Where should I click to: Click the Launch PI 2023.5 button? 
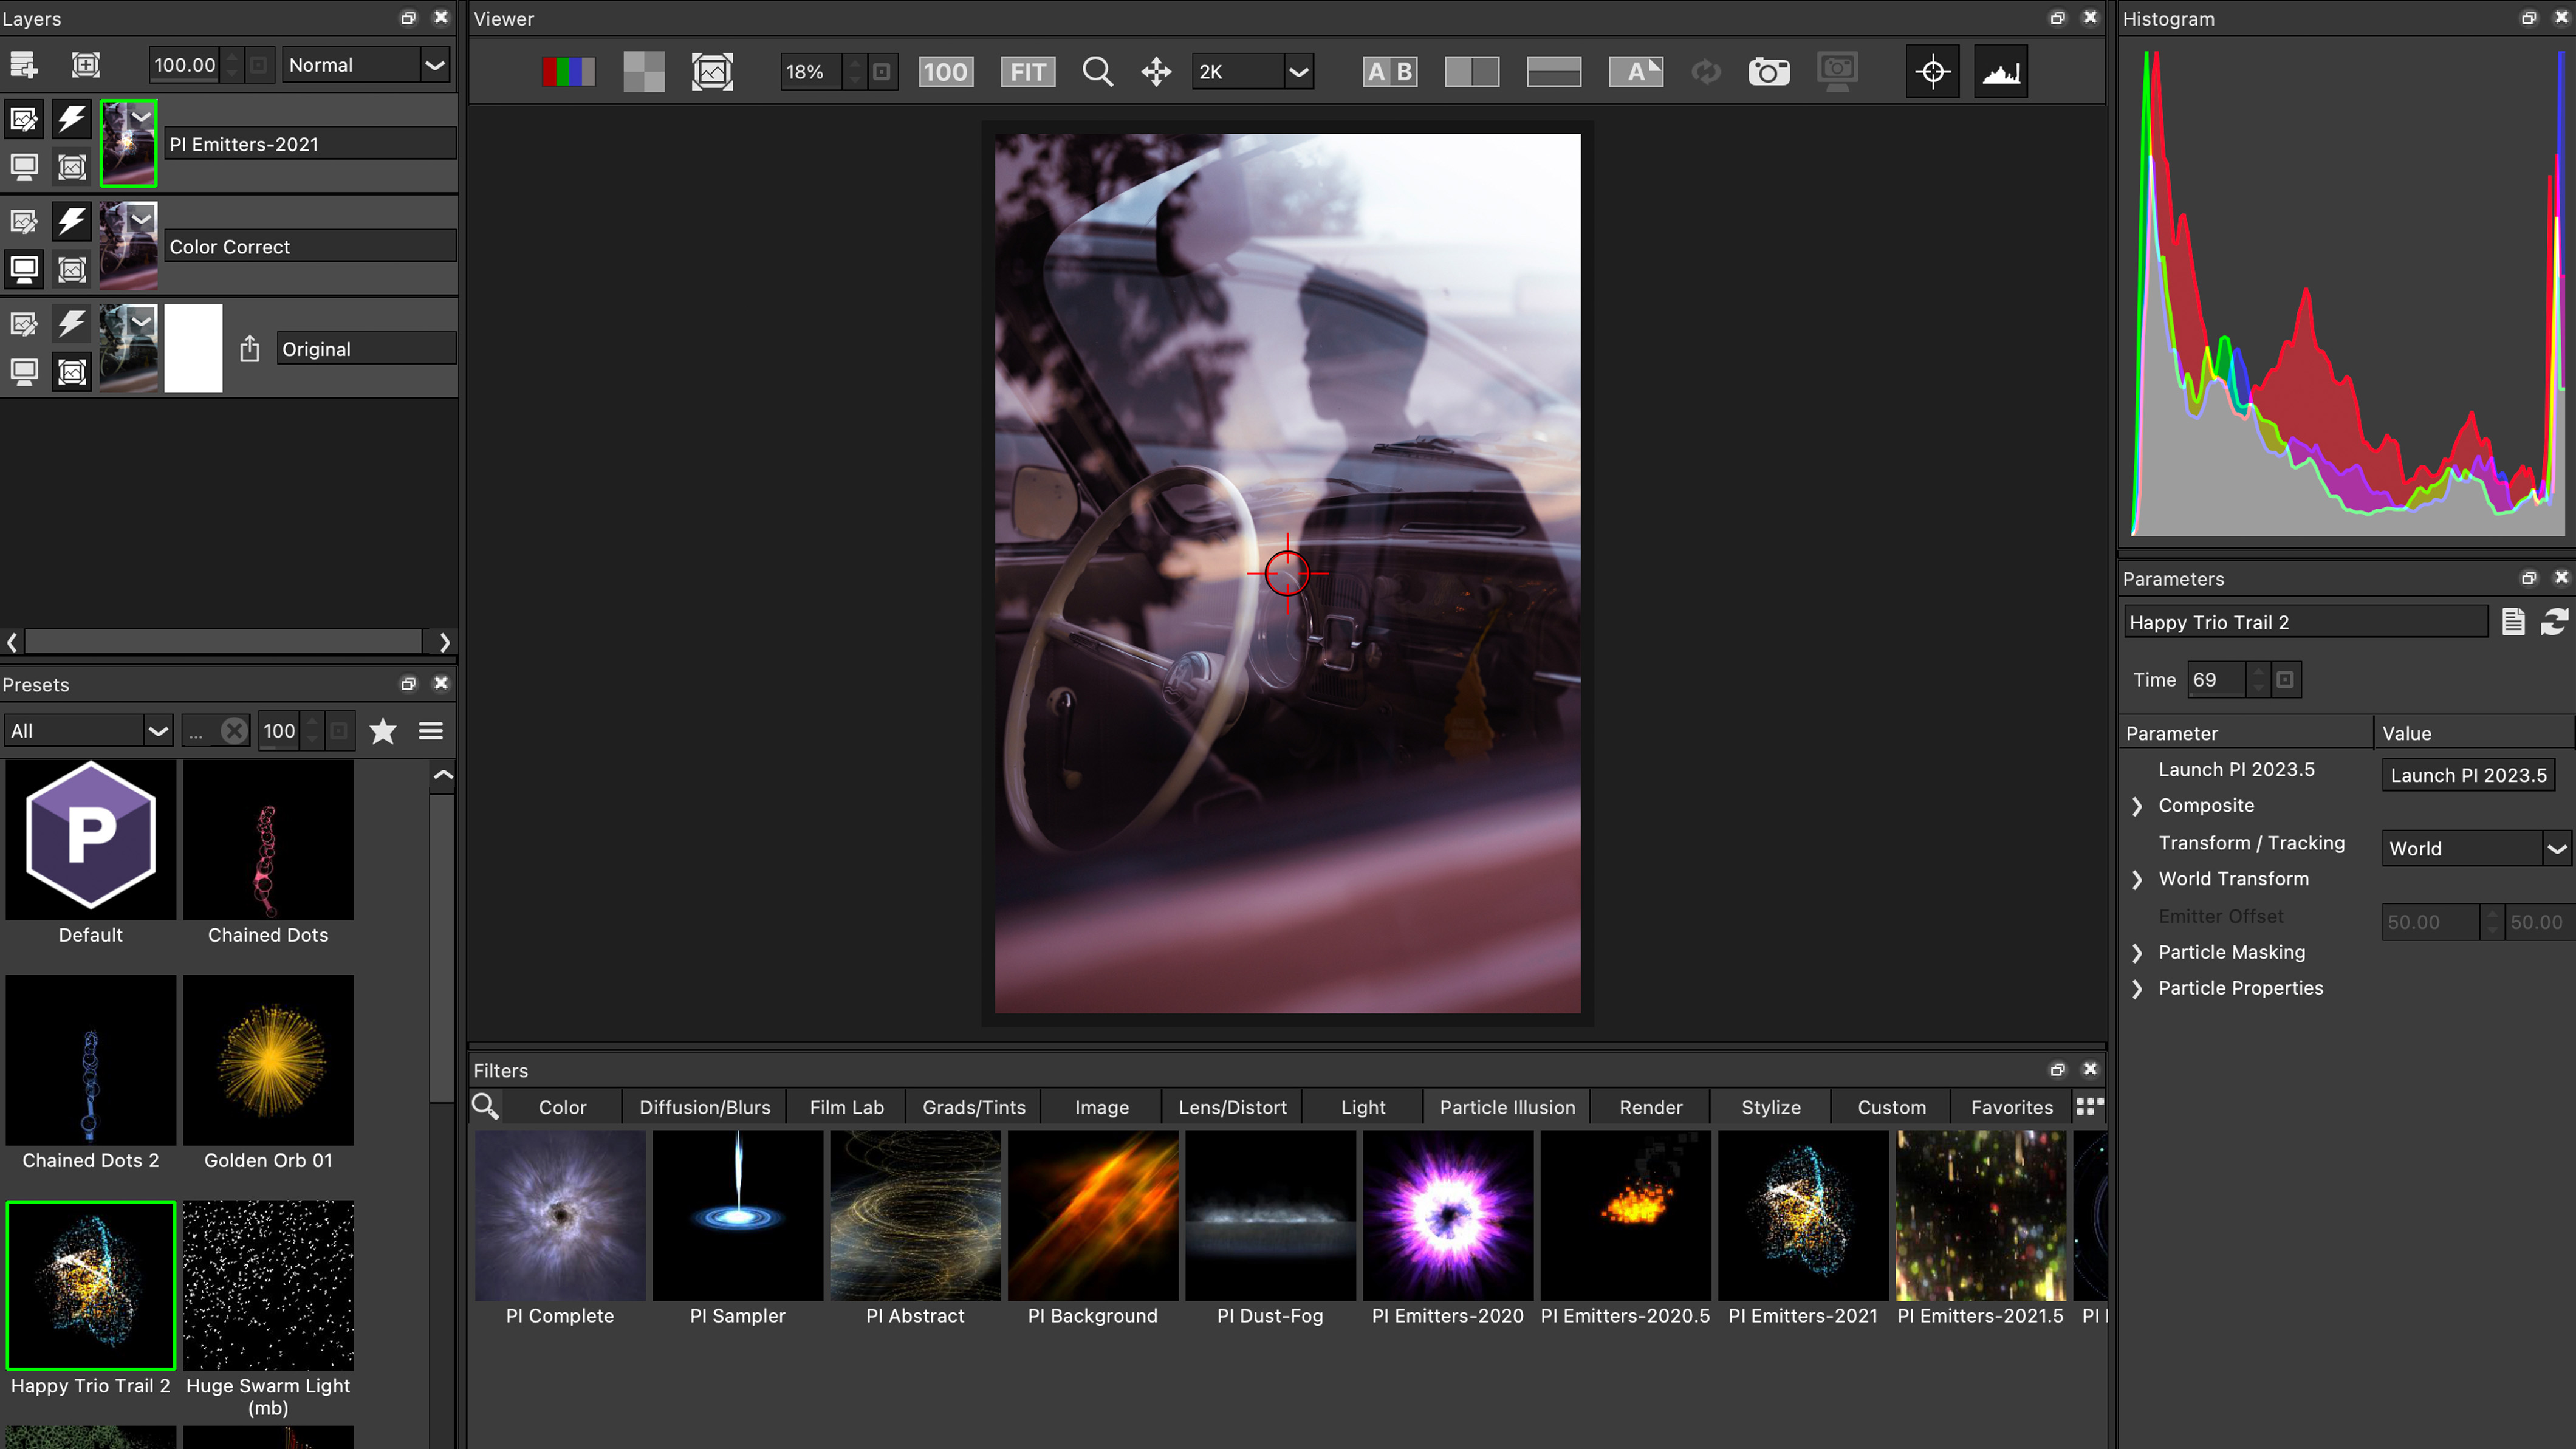[x=2467, y=775]
